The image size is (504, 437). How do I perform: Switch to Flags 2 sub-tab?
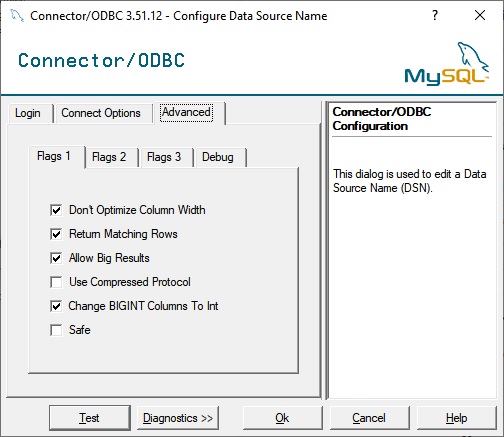(111, 157)
